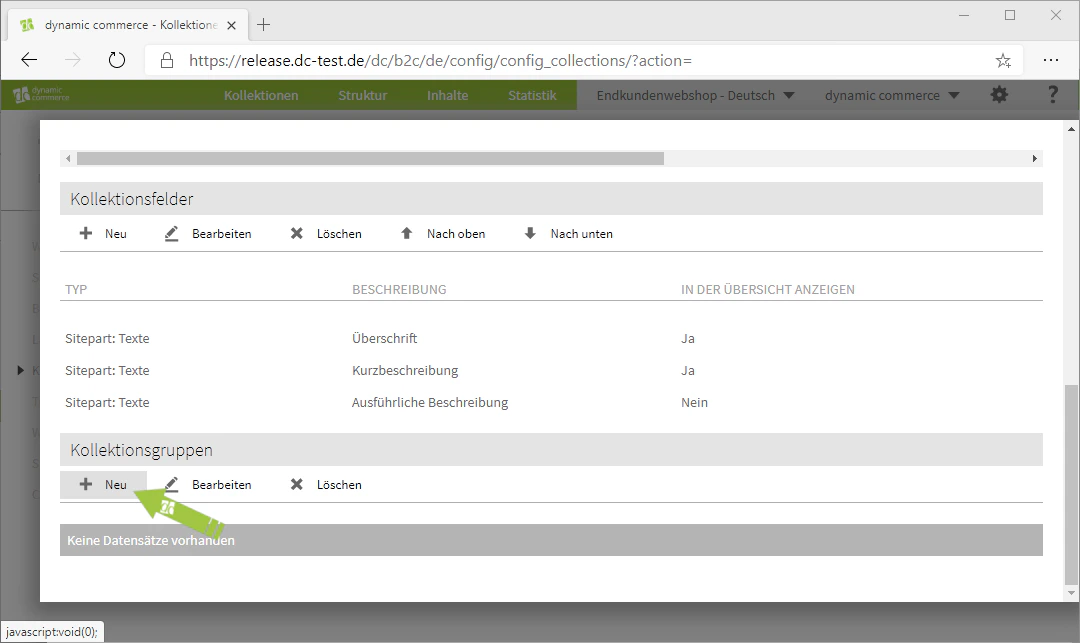Click the horizontal scrollbar left arrow
Screen dimensions: 1080x643
68,158
